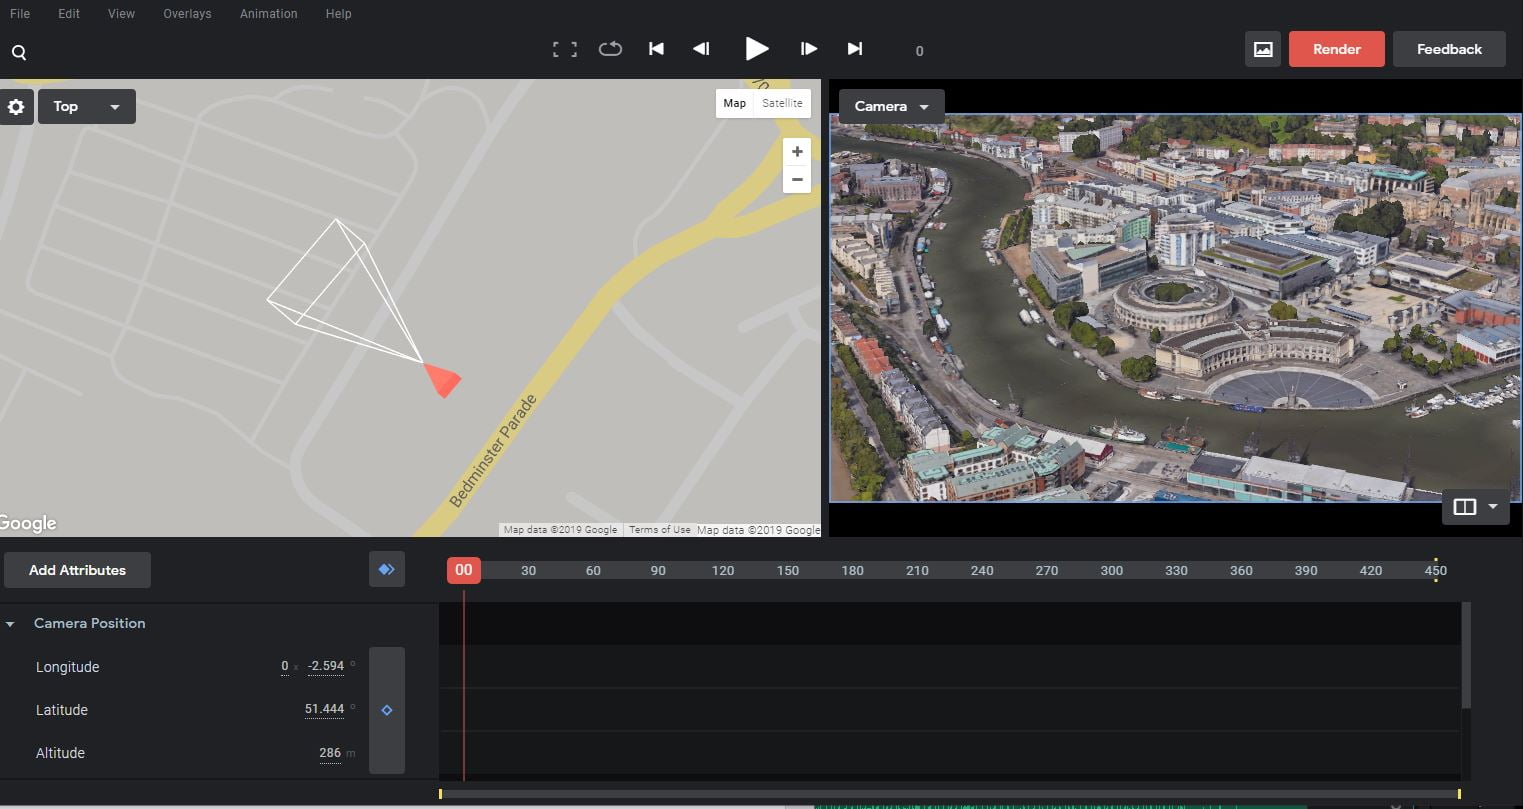This screenshot has height=809, width=1523.
Task: Open the Camera view dropdown
Action: 891,106
